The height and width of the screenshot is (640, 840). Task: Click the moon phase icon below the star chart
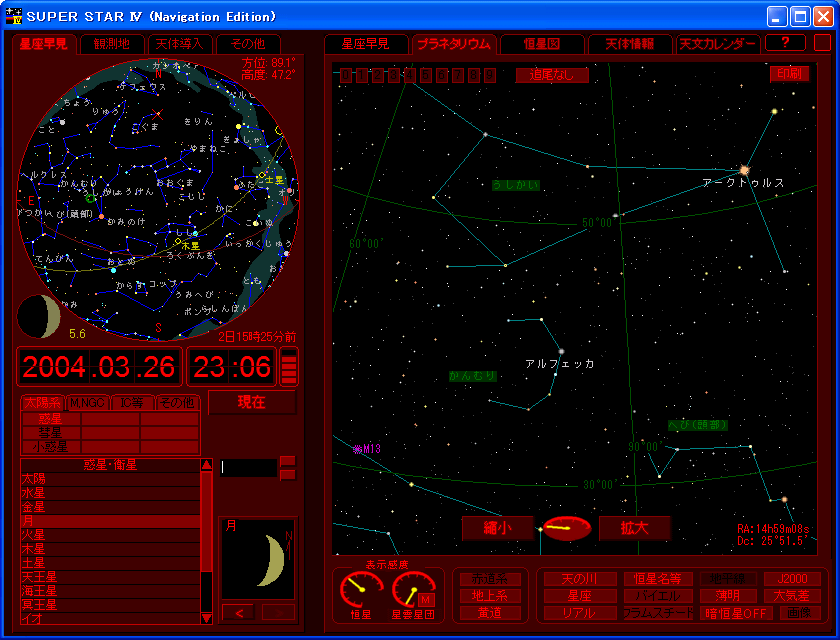point(39,316)
